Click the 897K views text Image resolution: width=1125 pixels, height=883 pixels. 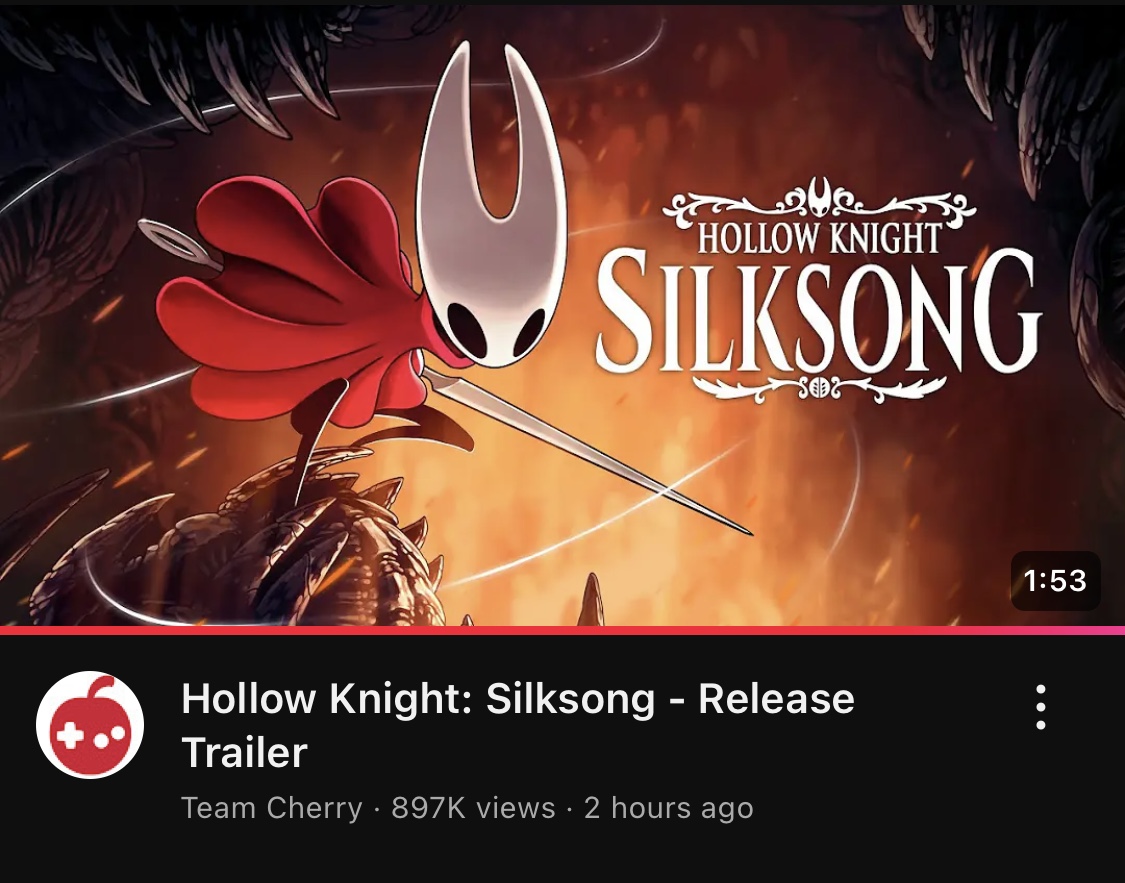(474, 808)
